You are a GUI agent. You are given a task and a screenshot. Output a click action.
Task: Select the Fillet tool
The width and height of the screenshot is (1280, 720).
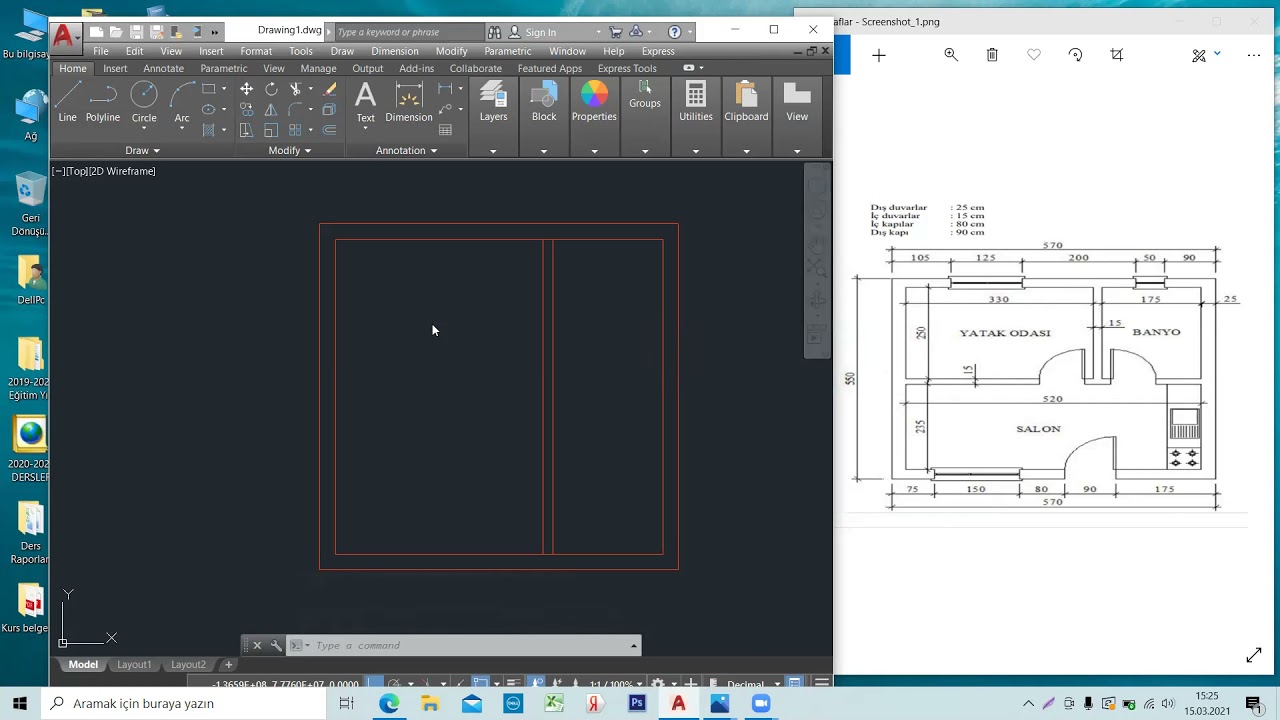(295, 109)
